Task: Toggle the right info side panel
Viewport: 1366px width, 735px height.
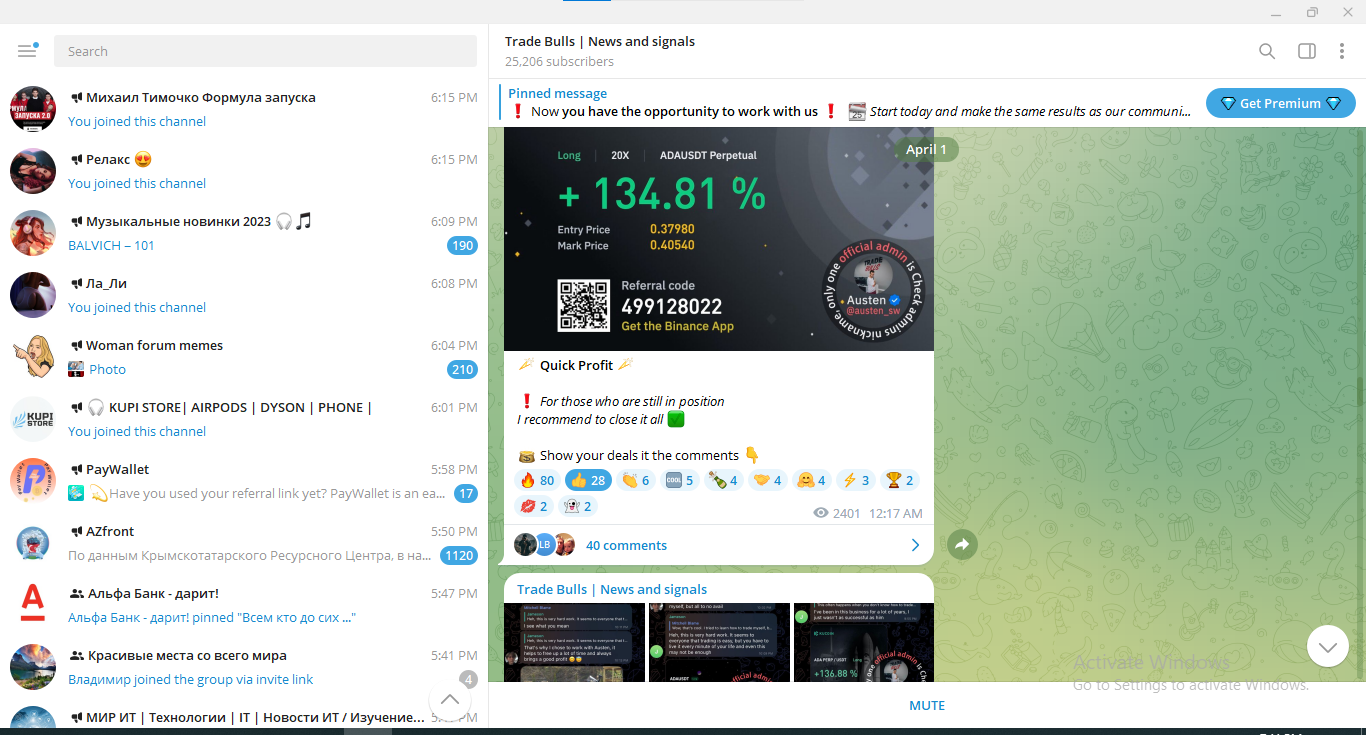Action: (1306, 51)
